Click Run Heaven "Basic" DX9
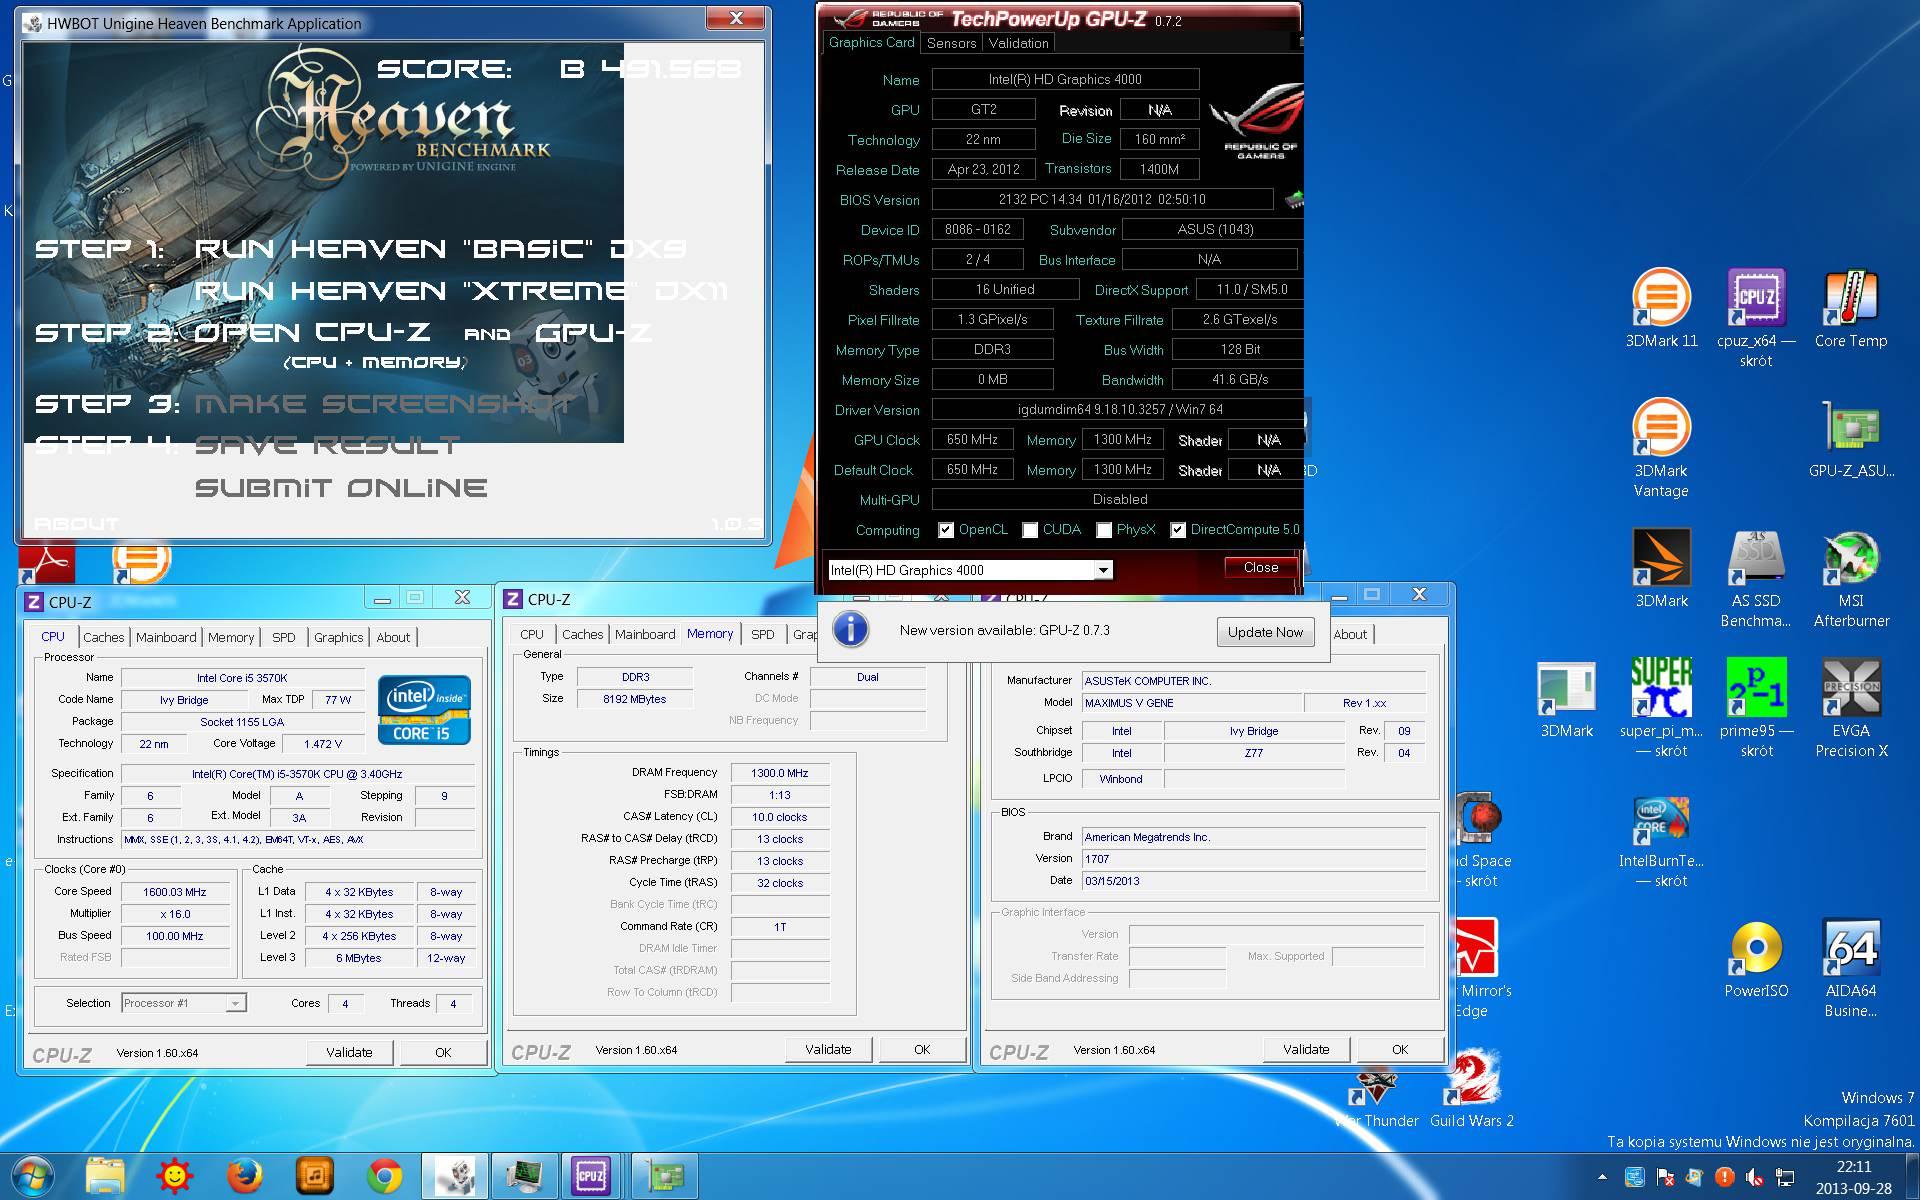The width and height of the screenshot is (1920, 1200). pos(441,248)
